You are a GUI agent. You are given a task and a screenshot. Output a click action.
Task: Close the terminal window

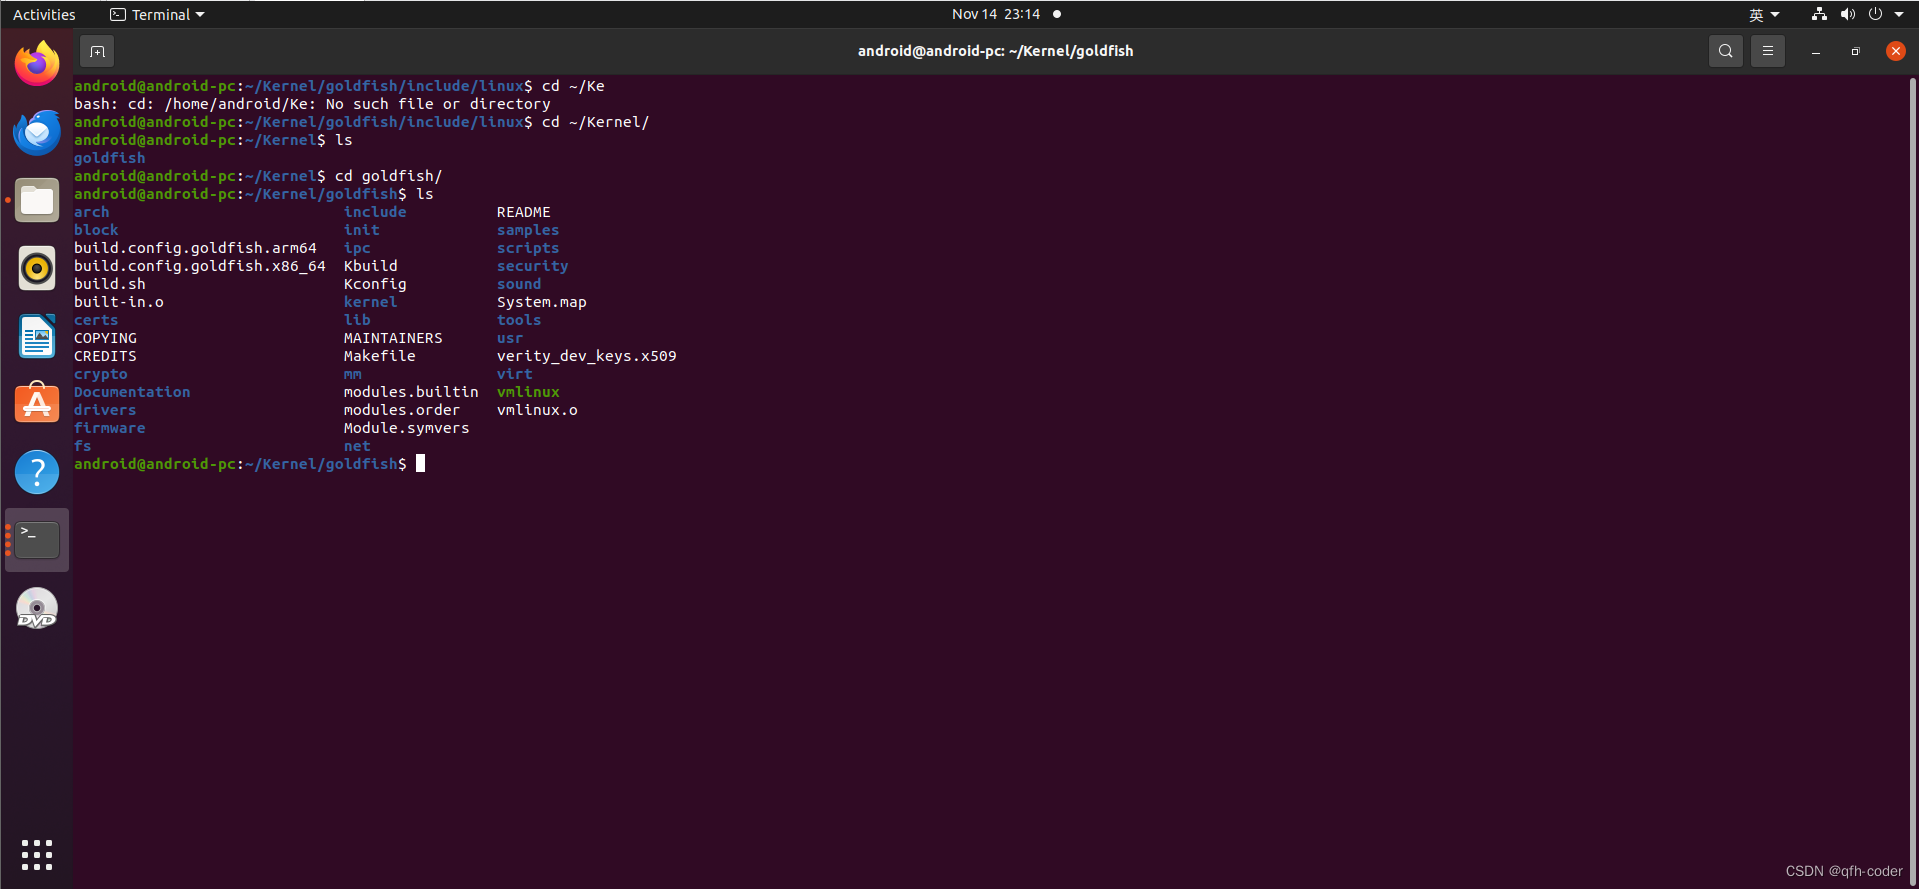point(1895,51)
